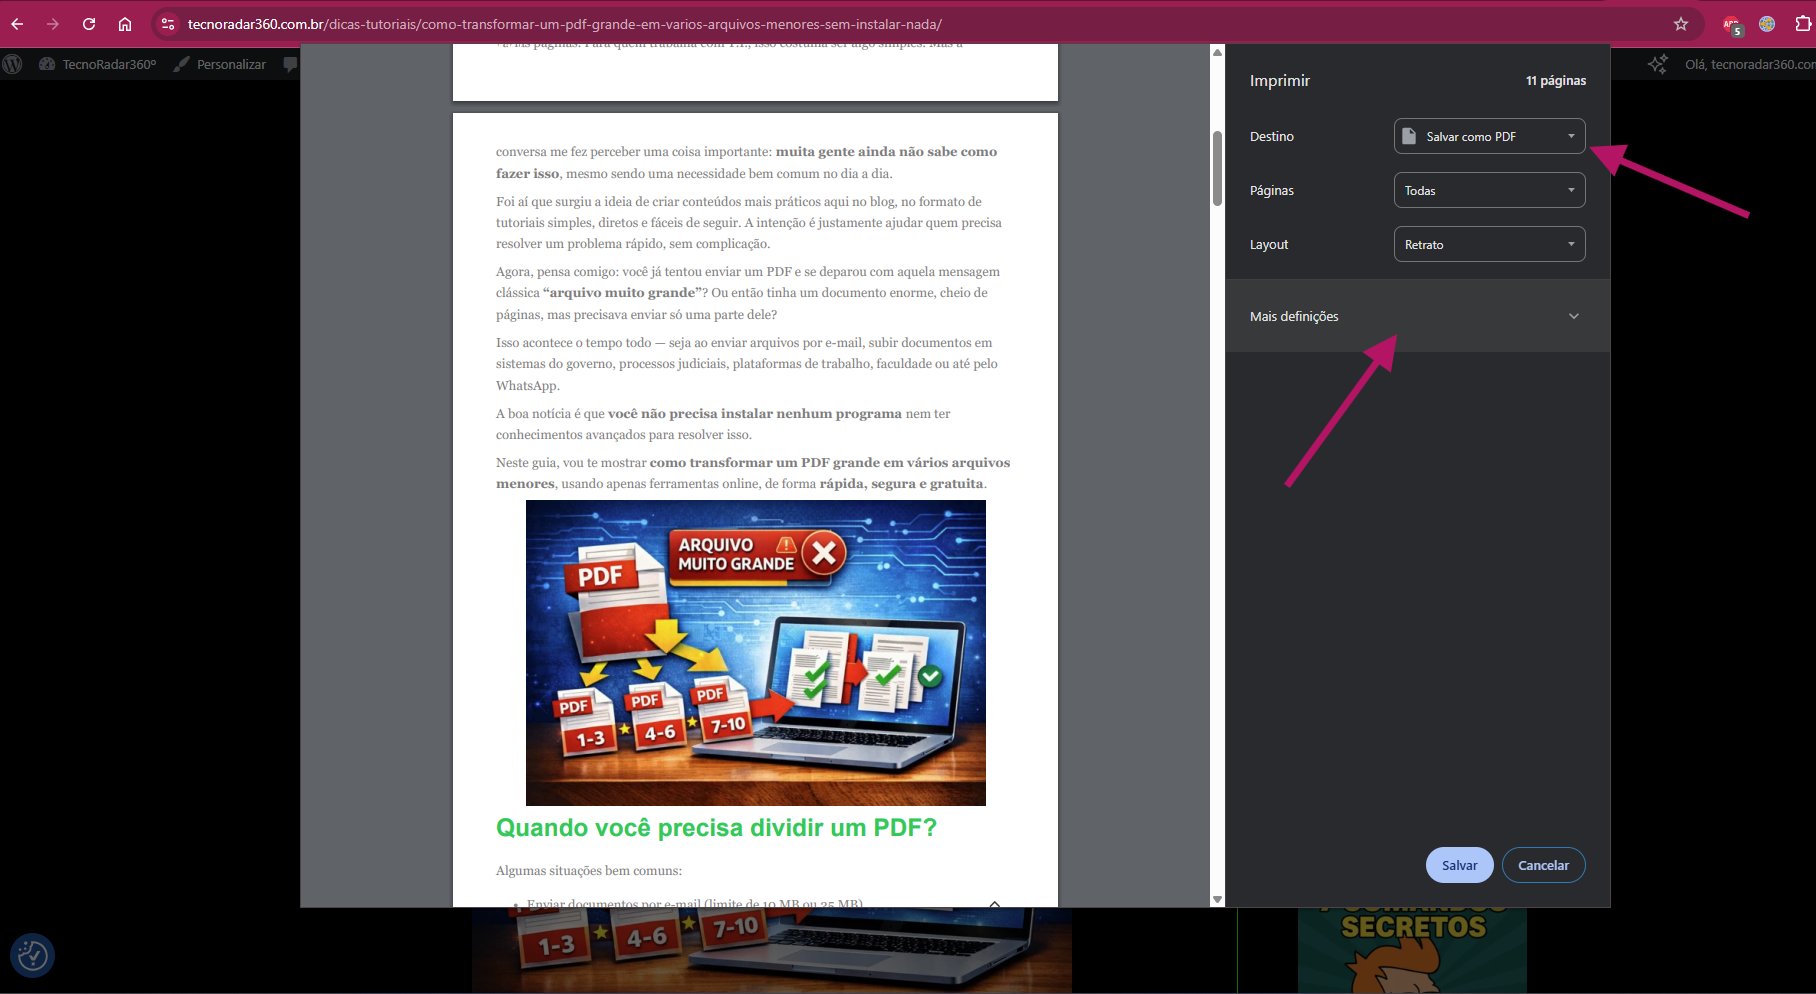Click the preview scrollbar down arrow
Viewport: 1816px width, 994px height.
click(x=1217, y=899)
